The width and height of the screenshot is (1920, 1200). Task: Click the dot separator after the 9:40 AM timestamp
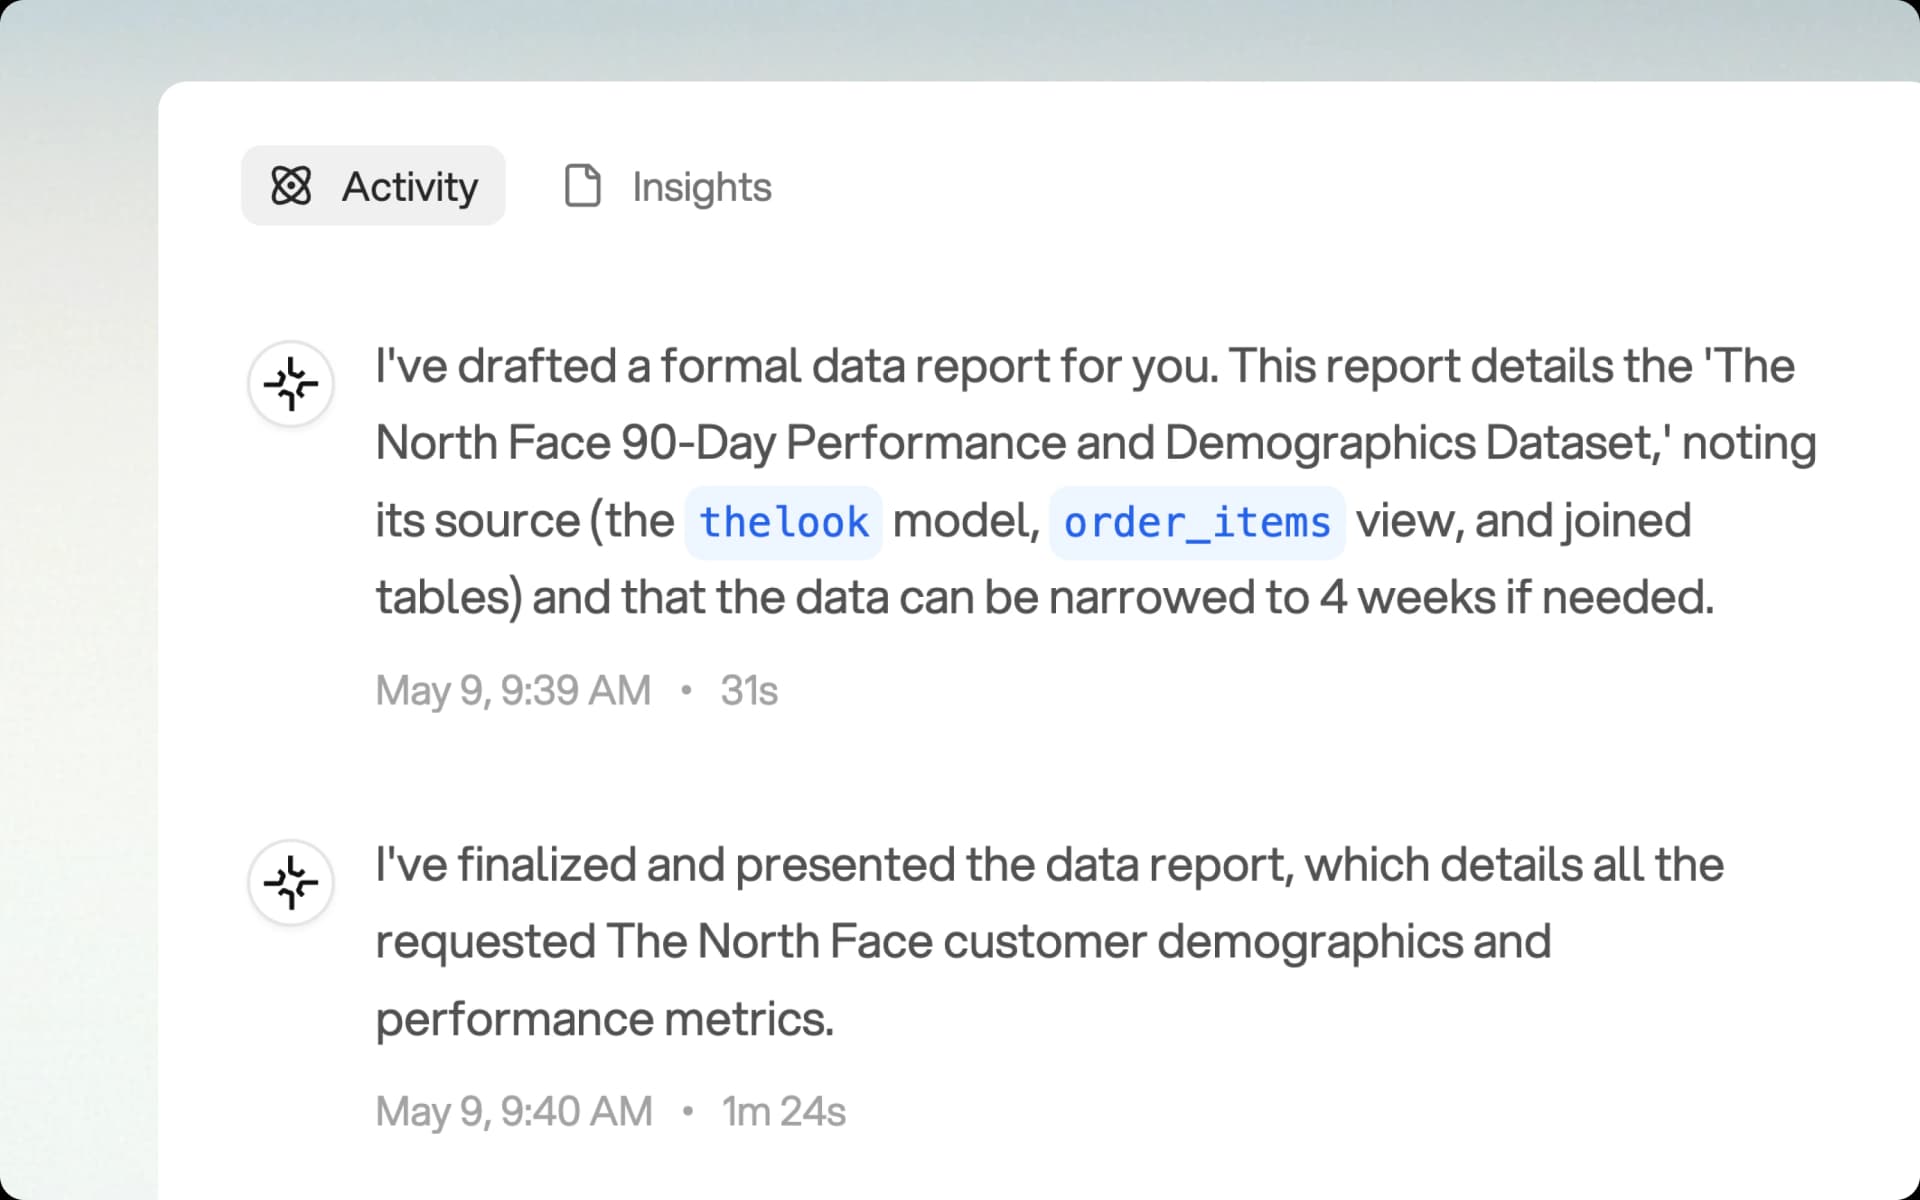point(687,1111)
